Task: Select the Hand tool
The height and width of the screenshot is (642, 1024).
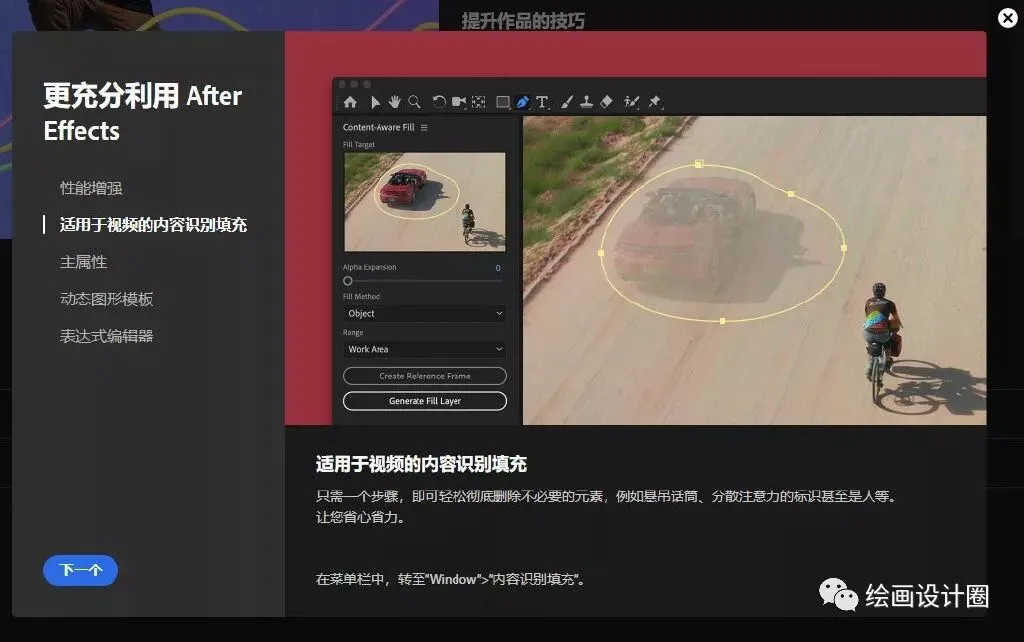Action: coord(394,102)
